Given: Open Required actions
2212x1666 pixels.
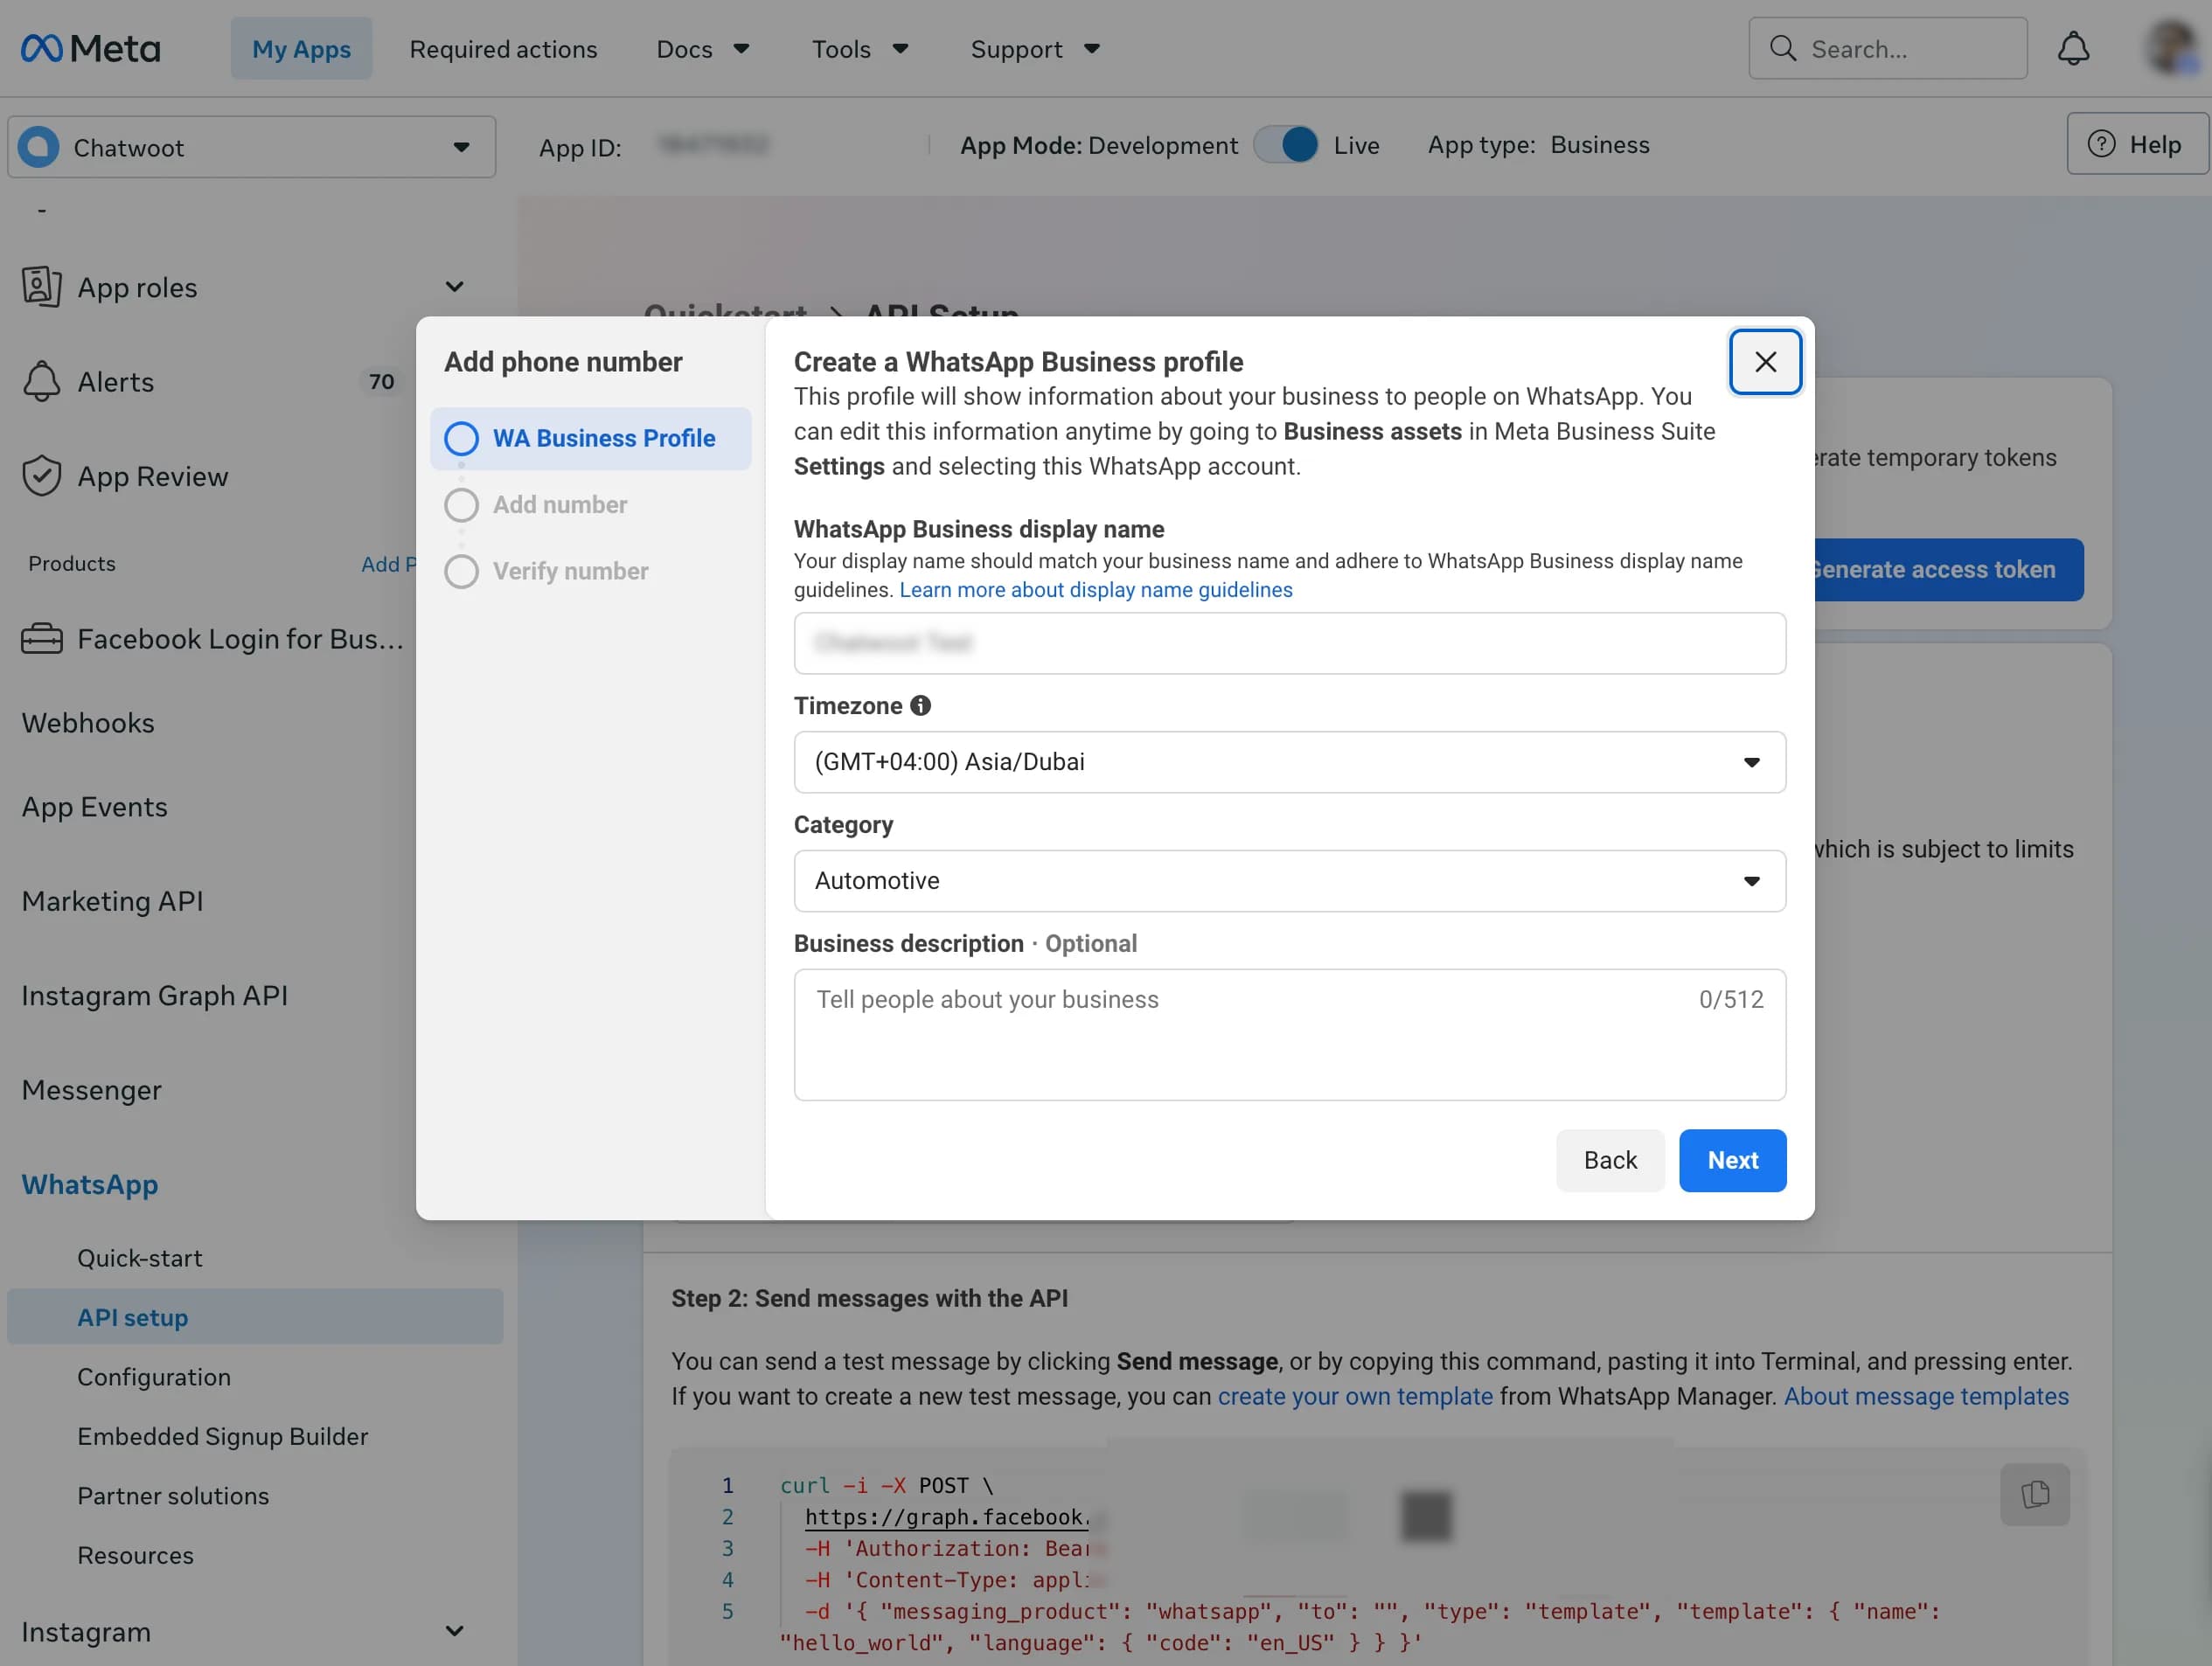Looking at the screenshot, I should (503, 48).
